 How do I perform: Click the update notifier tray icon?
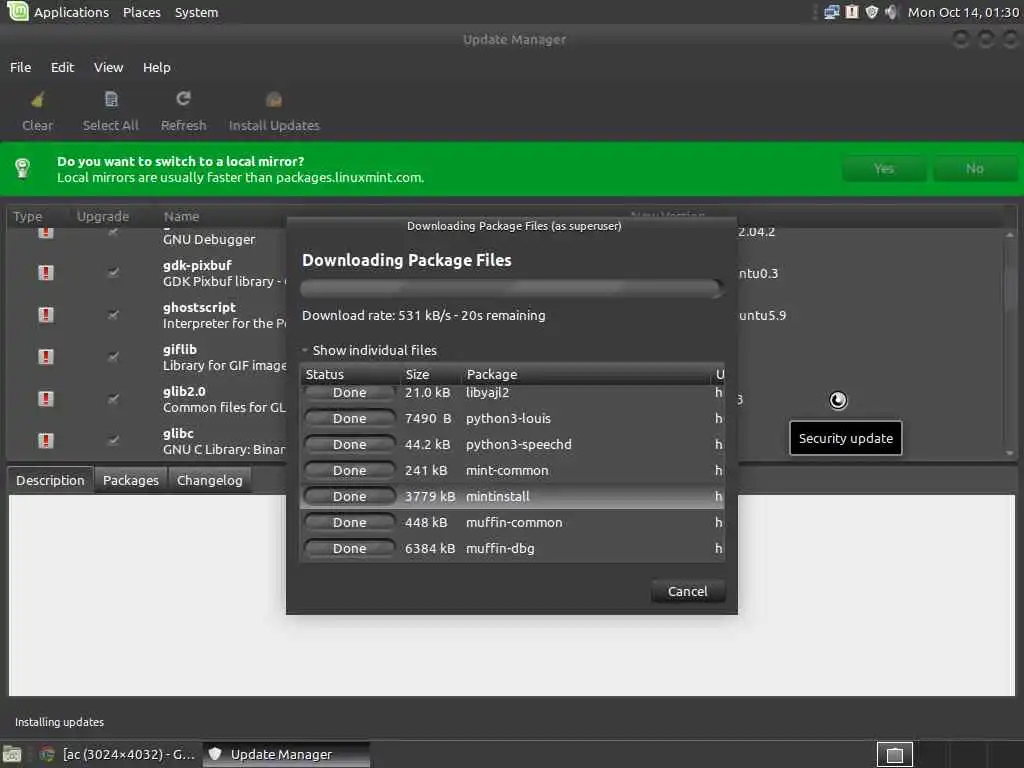point(852,12)
